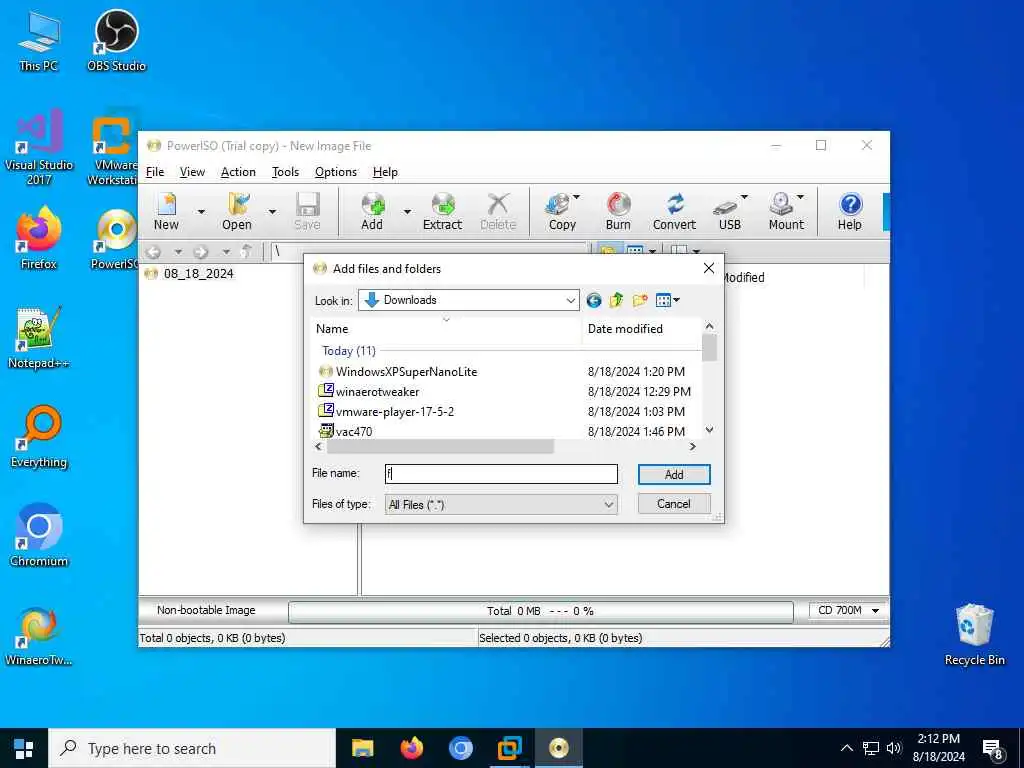Click the Copy disc toolbar icon
Image resolution: width=1024 pixels, height=768 pixels.
(x=562, y=211)
